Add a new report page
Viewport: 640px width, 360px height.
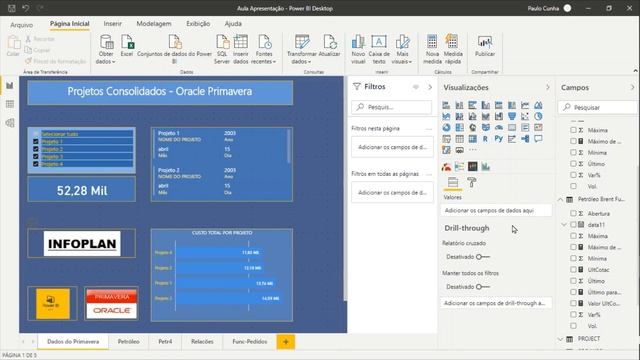pos(286,342)
